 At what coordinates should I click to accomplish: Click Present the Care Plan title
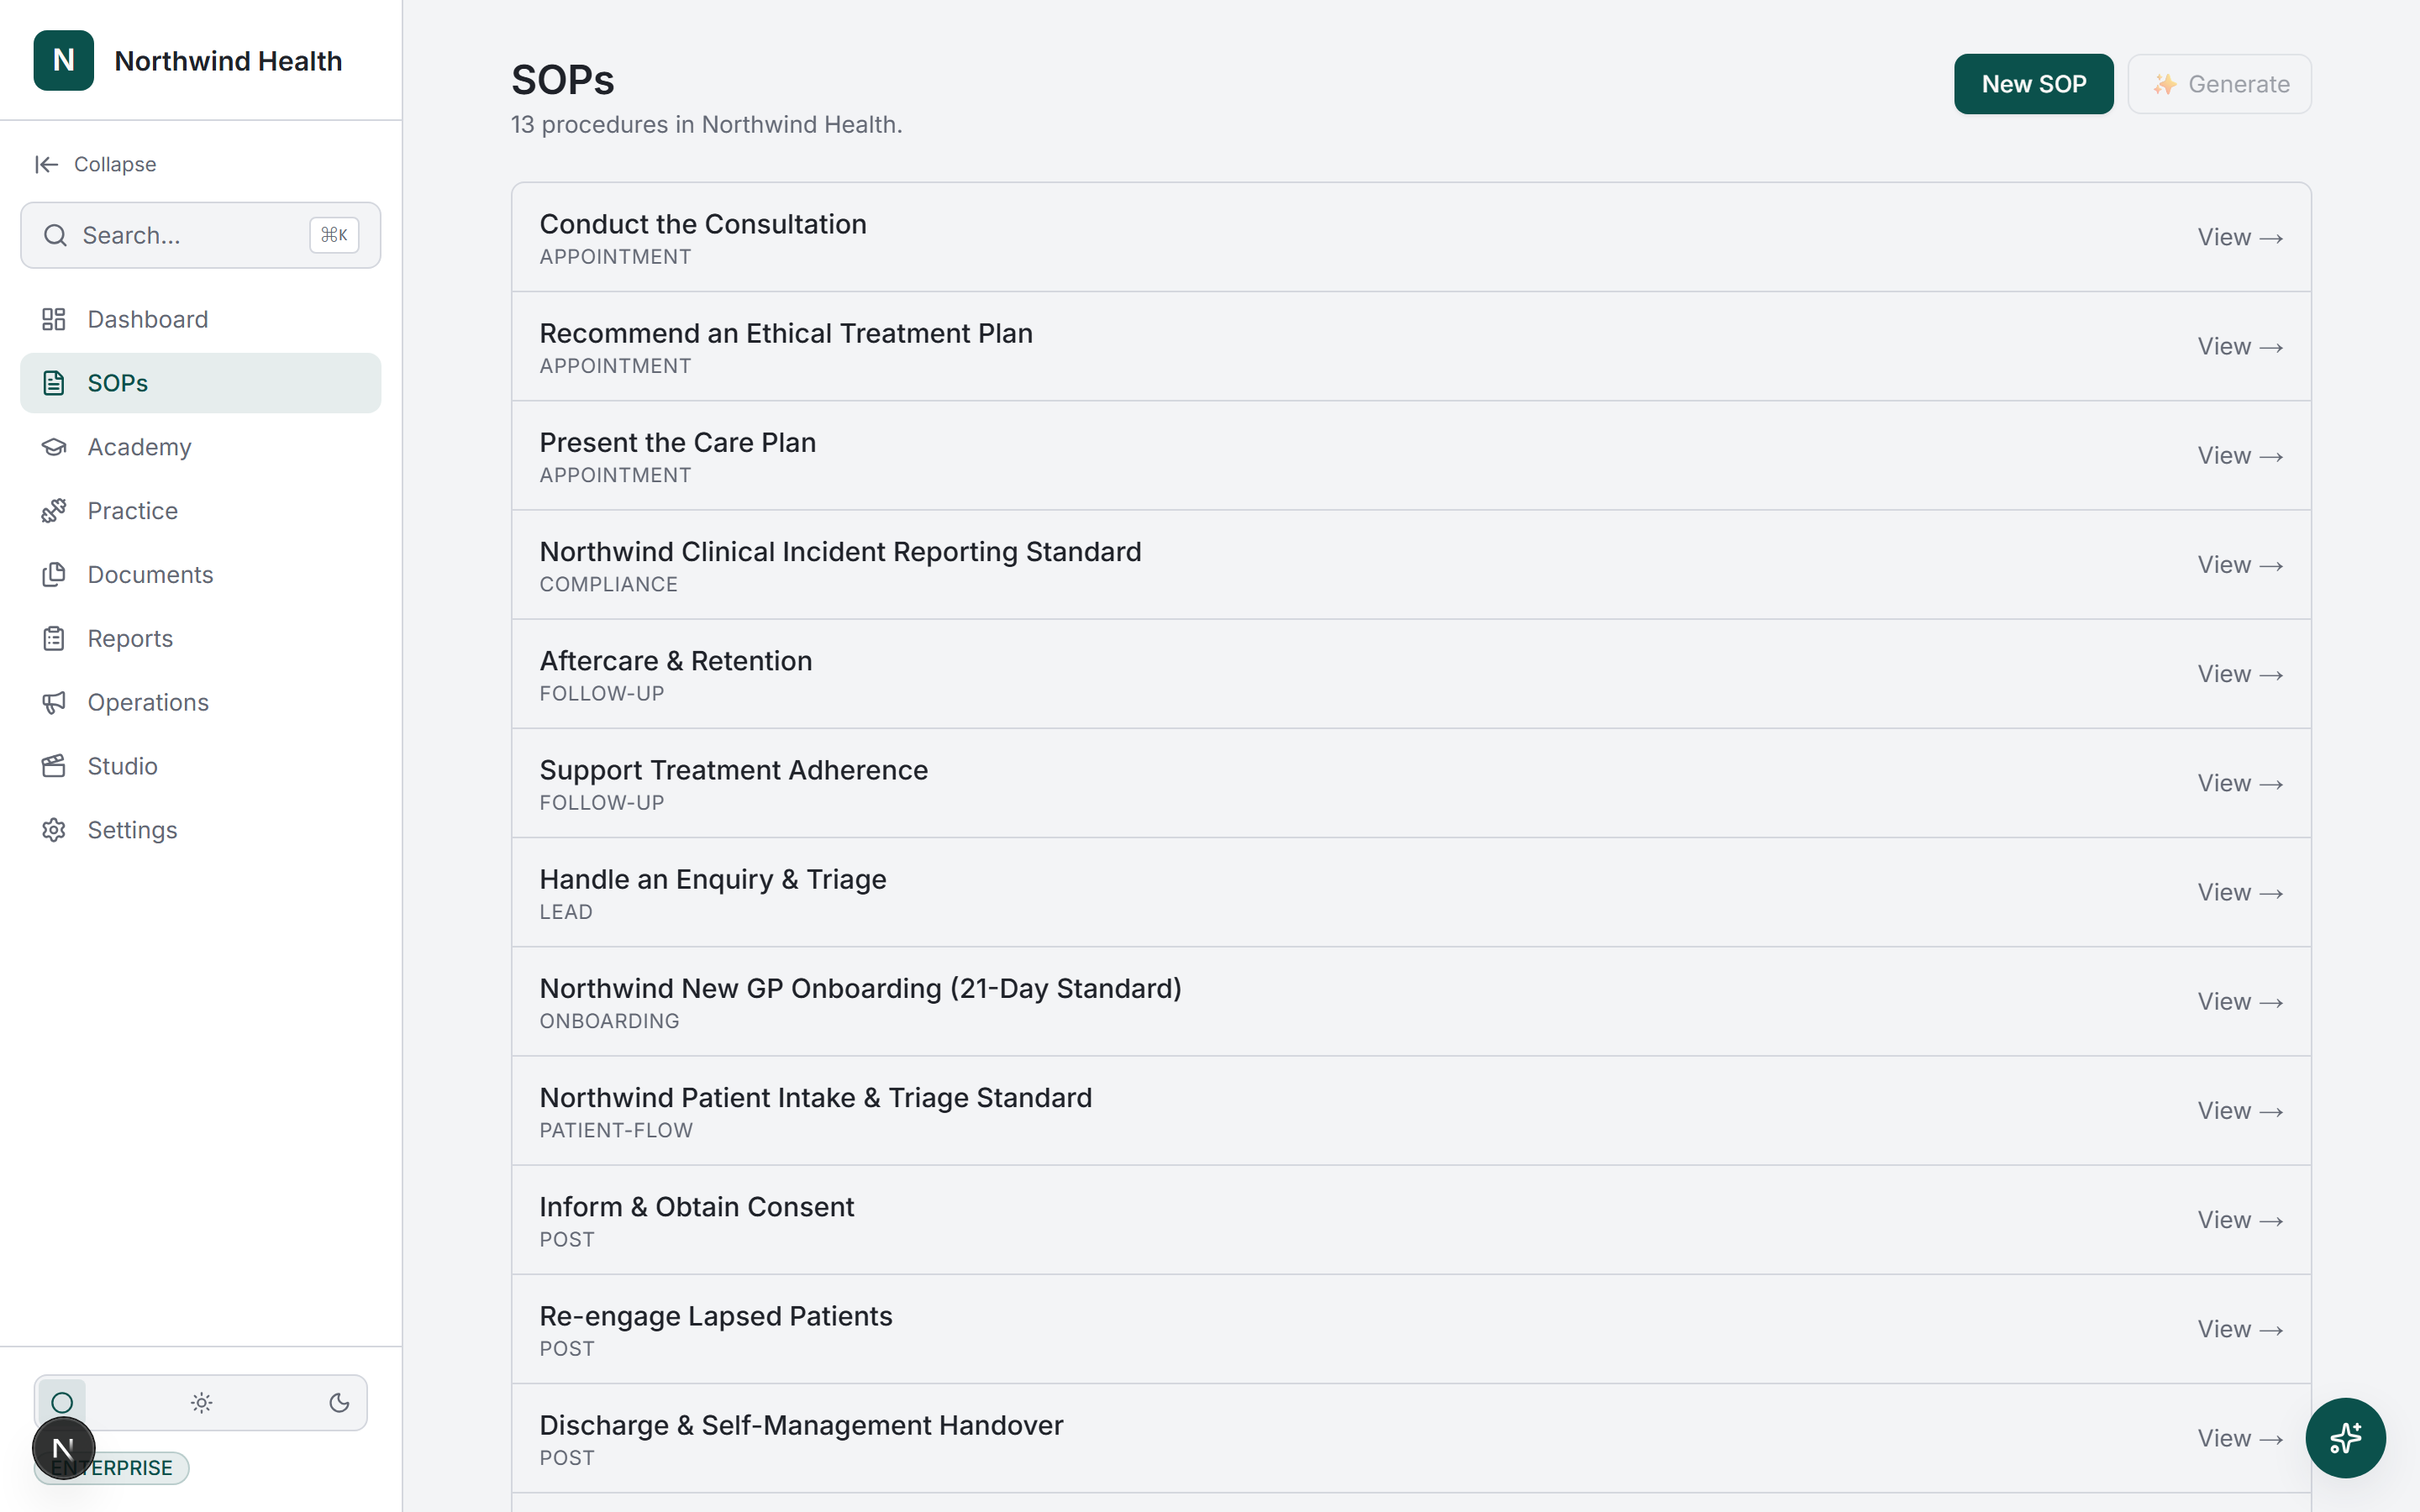[677, 442]
